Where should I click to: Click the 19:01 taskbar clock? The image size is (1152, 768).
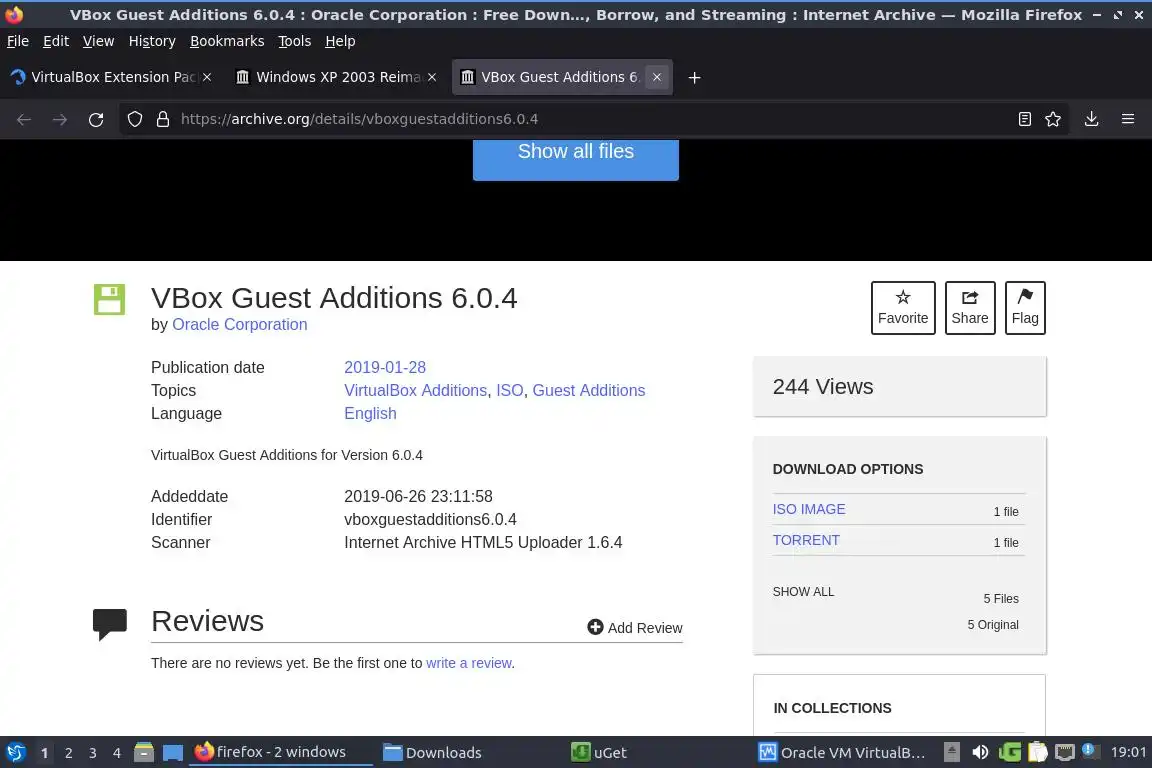tap(1128, 752)
